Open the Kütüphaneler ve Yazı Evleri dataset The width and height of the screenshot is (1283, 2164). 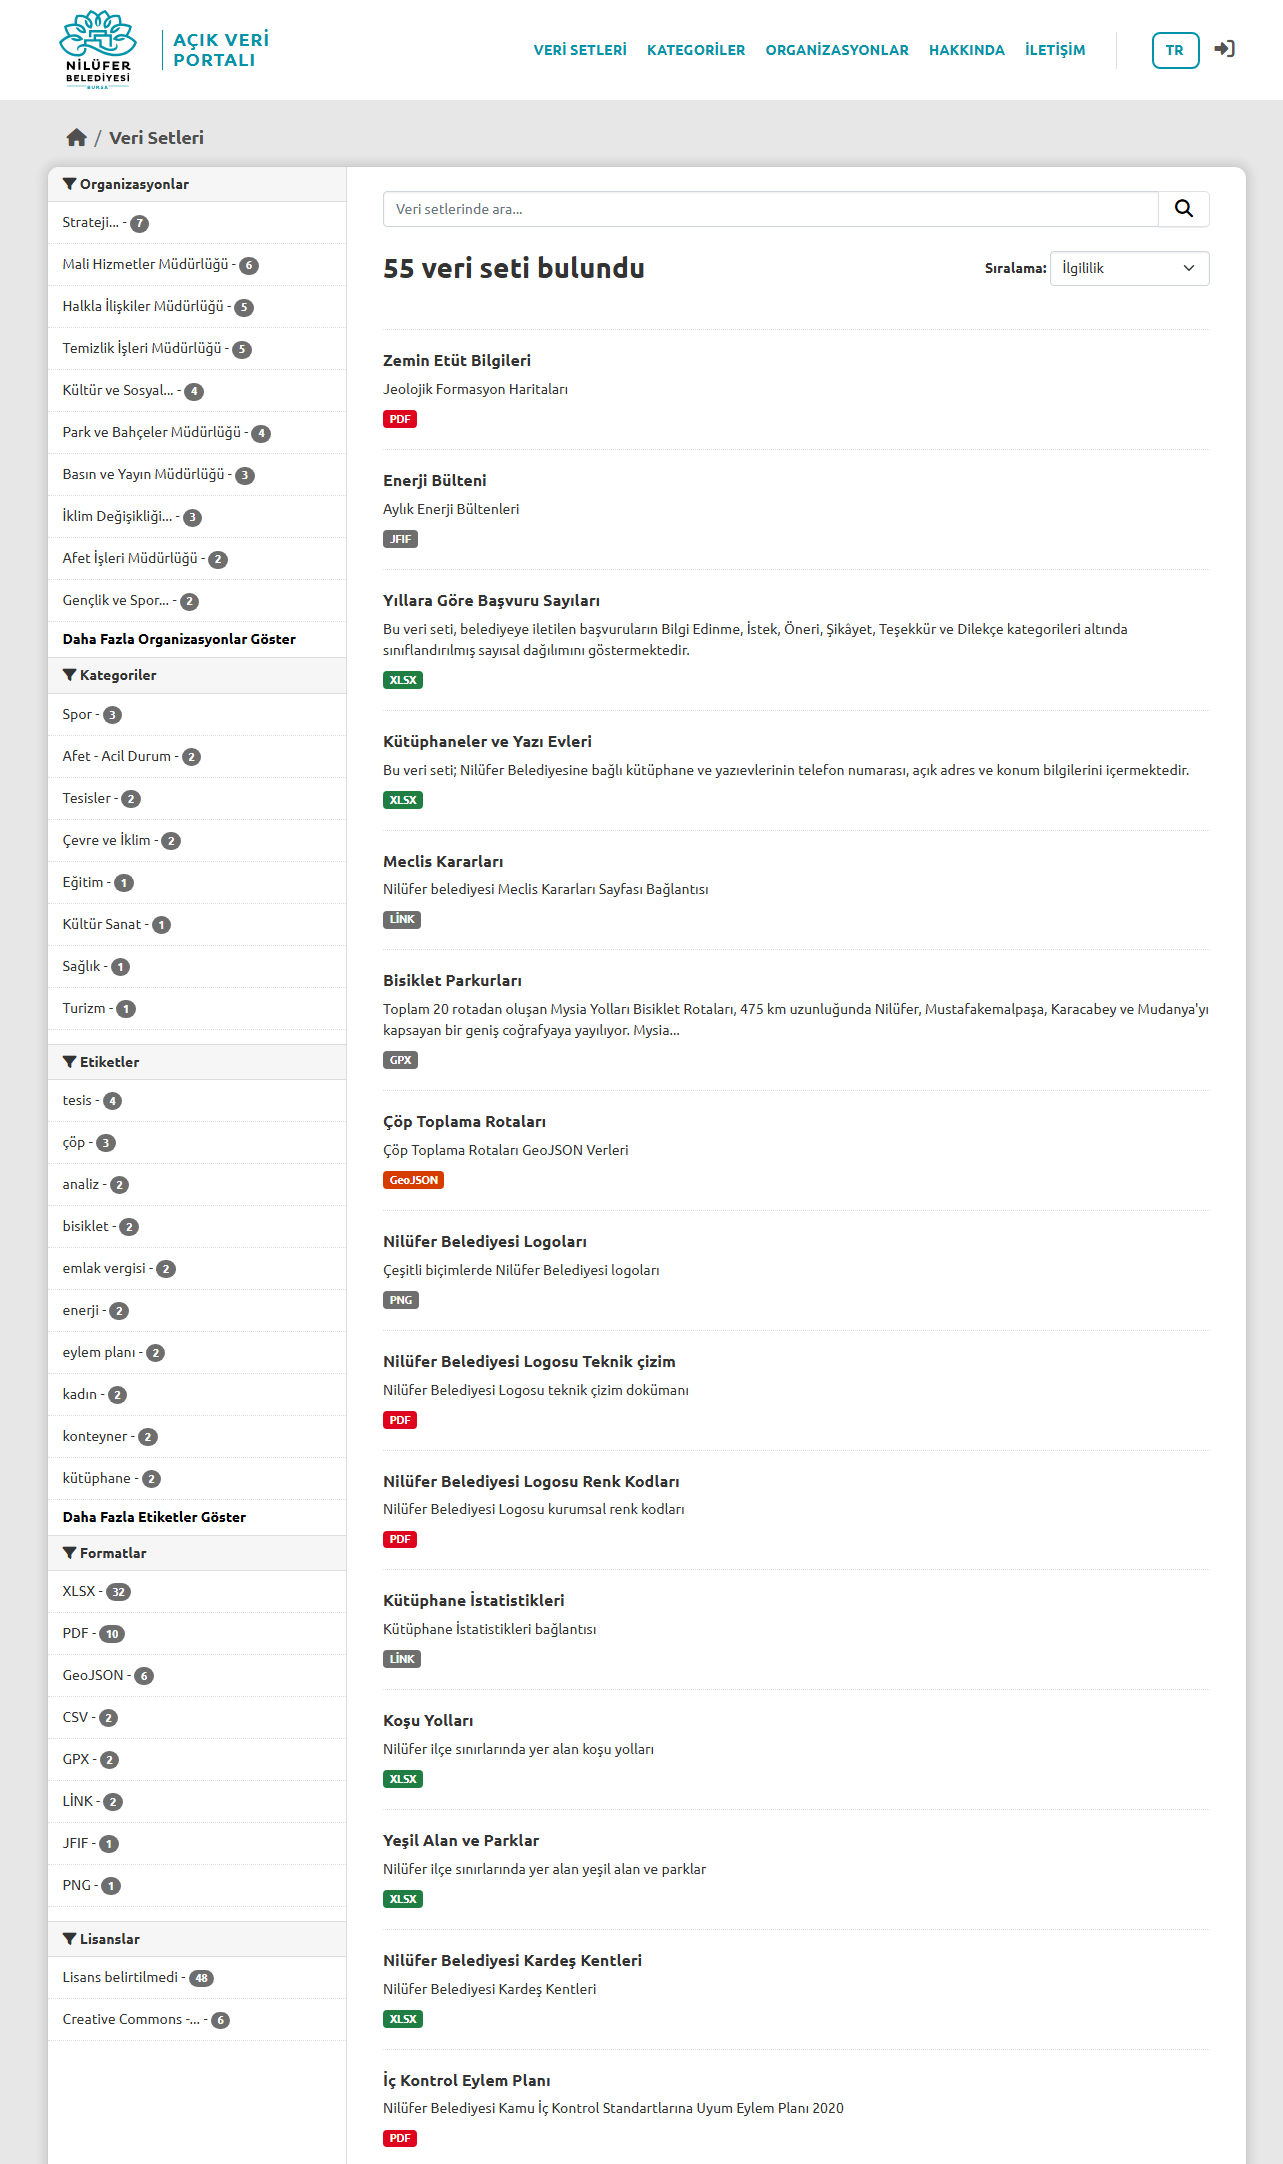(487, 741)
